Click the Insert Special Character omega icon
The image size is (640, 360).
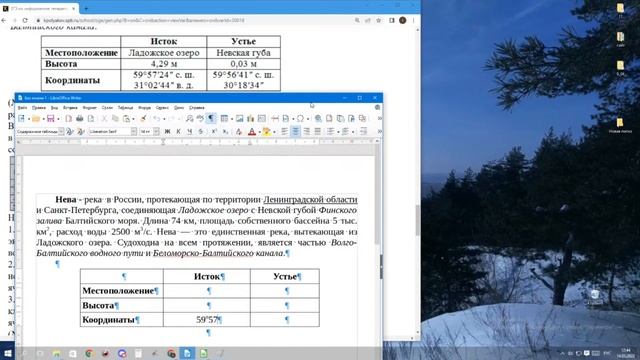point(300,118)
